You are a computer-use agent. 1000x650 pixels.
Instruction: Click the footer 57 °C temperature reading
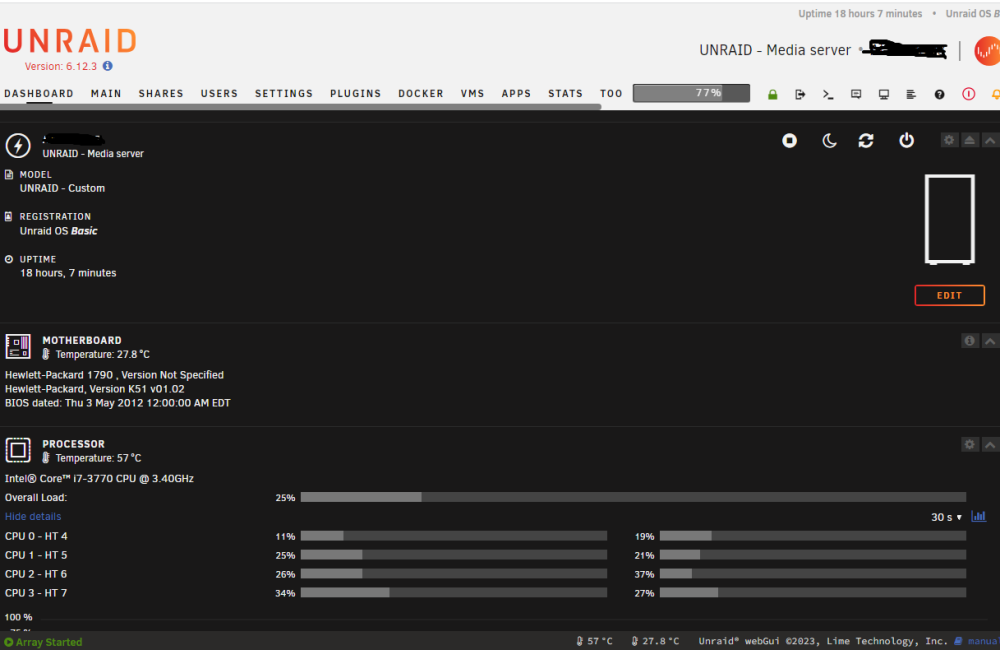[594, 641]
